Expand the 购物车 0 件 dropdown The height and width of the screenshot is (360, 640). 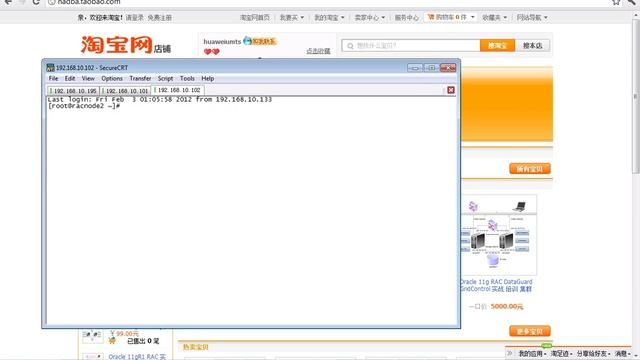coord(451,17)
